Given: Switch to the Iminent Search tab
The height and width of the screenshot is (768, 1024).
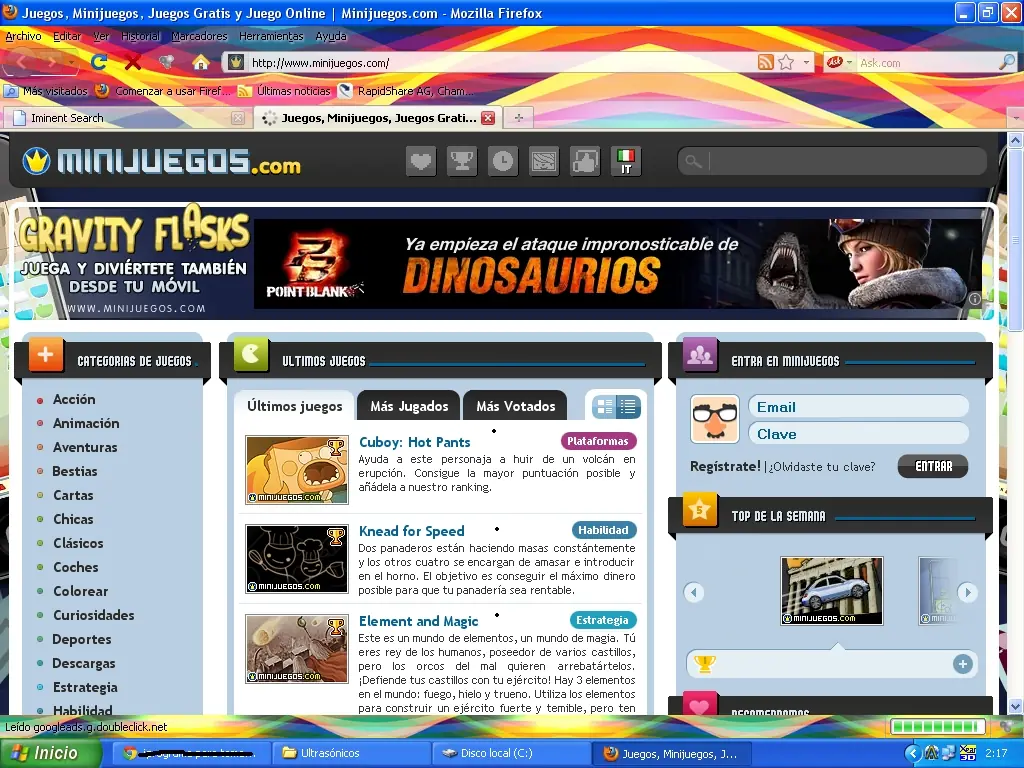Looking at the screenshot, I should click(125, 118).
